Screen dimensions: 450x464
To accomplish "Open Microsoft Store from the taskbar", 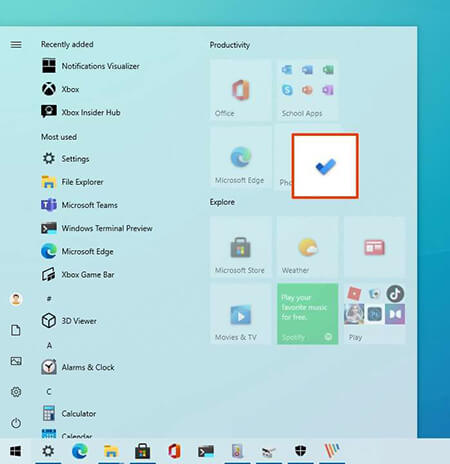I will click(142, 451).
